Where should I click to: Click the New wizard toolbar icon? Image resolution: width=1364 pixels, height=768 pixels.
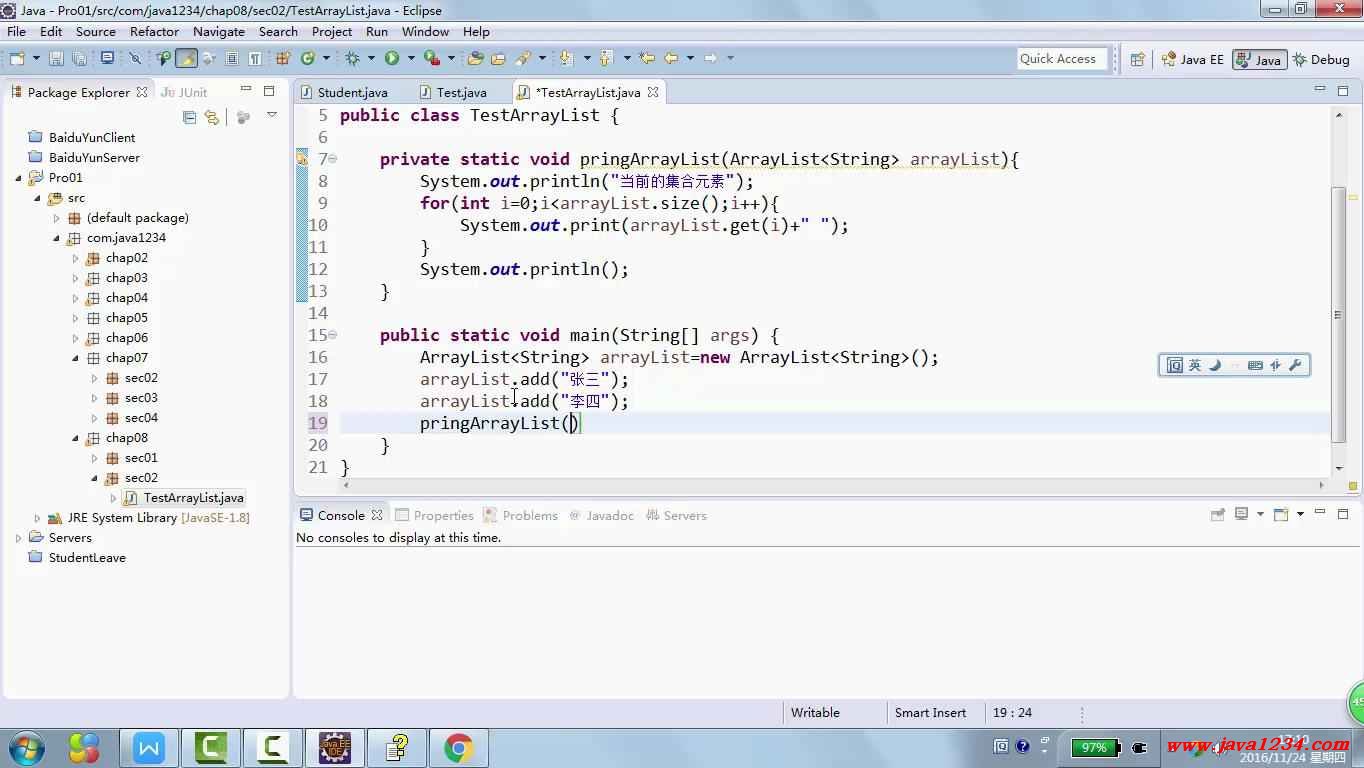point(18,58)
